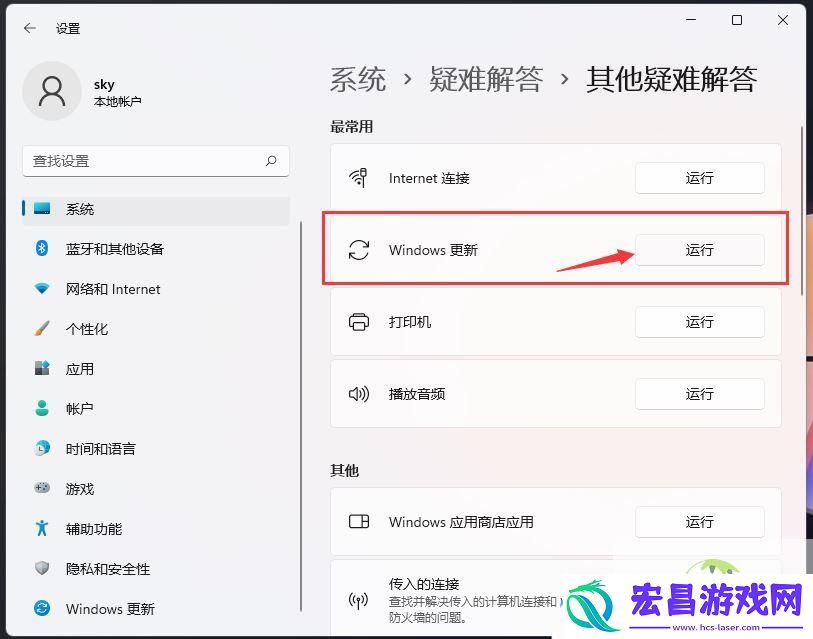Viewport: 813px width, 639px height.
Task: Click the 网络和 Internet wifi icon
Action: pos(42,288)
